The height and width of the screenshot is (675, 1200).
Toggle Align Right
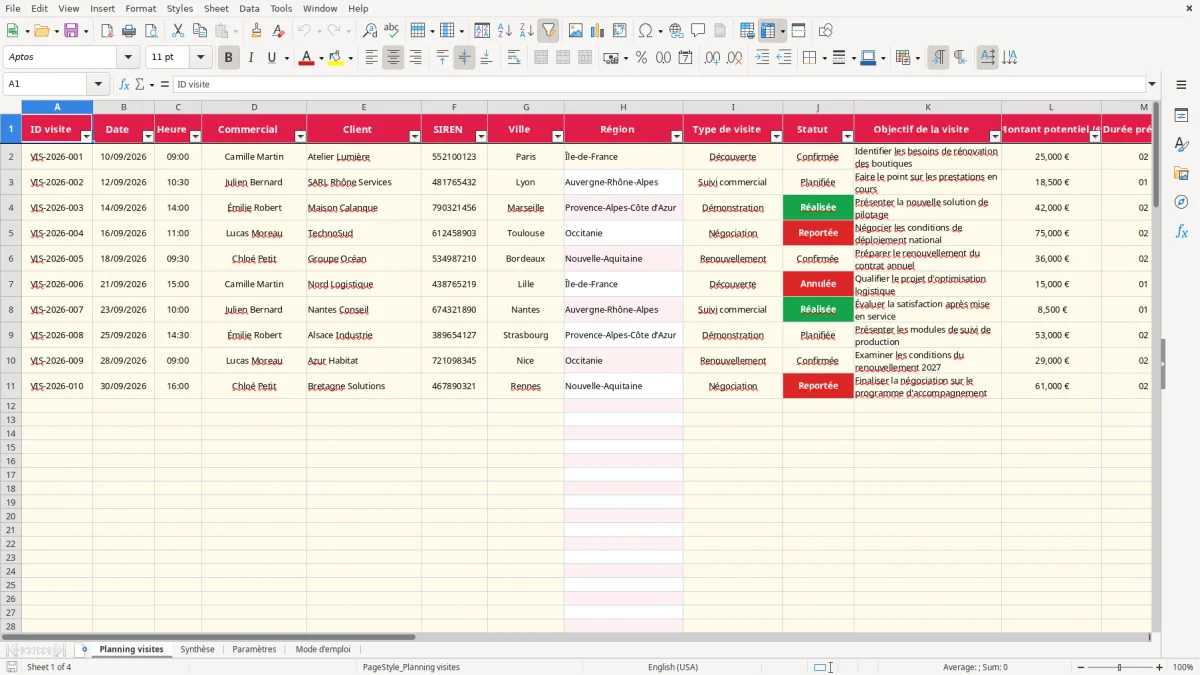(x=415, y=58)
